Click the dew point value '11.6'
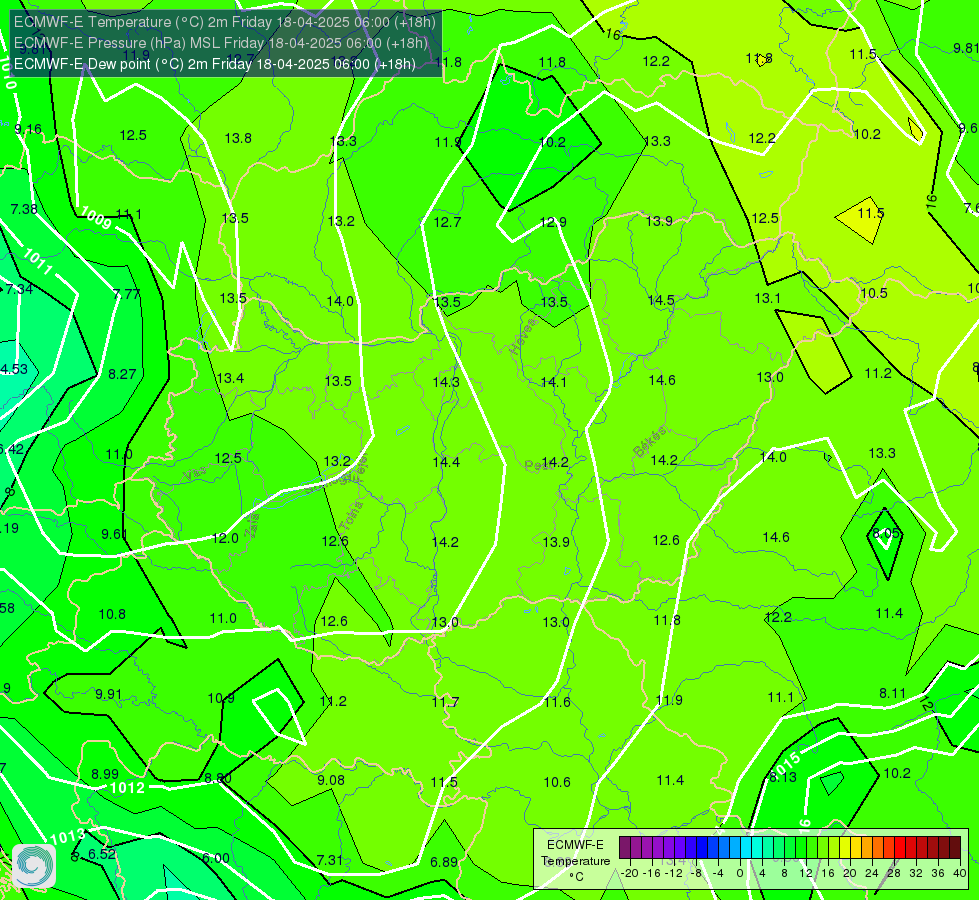This screenshot has height=900, width=979. 557,702
